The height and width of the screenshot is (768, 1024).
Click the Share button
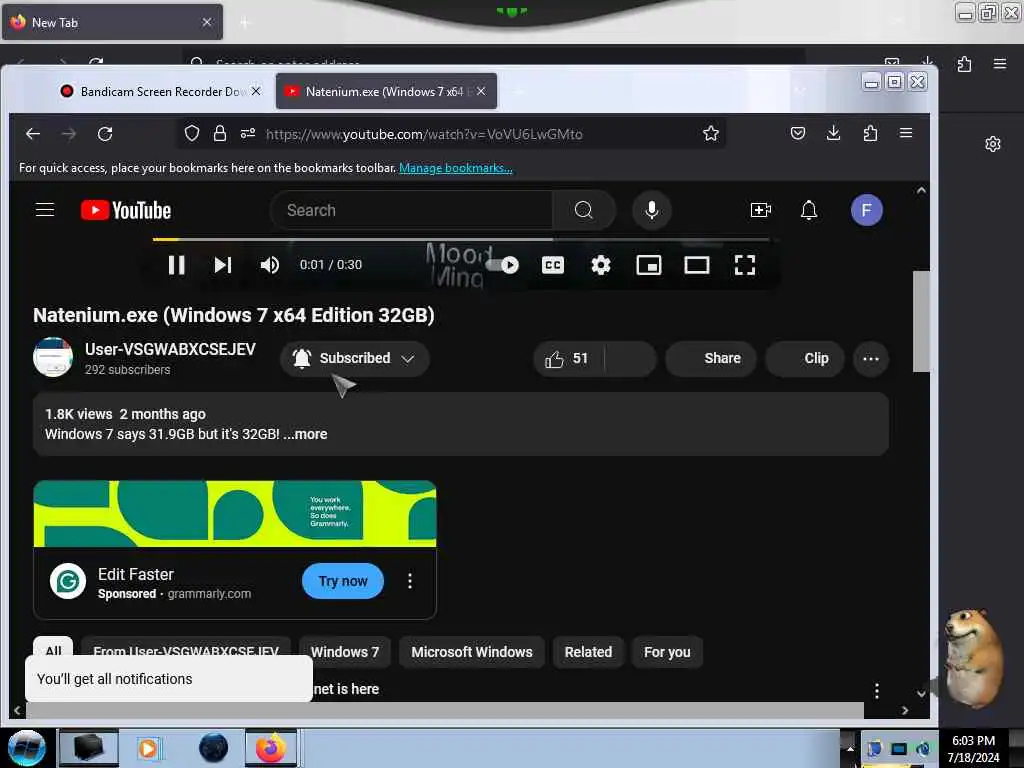711,359
